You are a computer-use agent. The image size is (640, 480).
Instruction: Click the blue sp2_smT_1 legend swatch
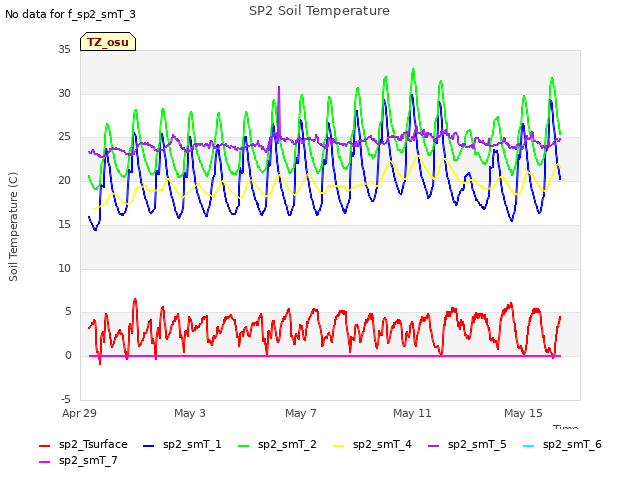click(149, 446)
